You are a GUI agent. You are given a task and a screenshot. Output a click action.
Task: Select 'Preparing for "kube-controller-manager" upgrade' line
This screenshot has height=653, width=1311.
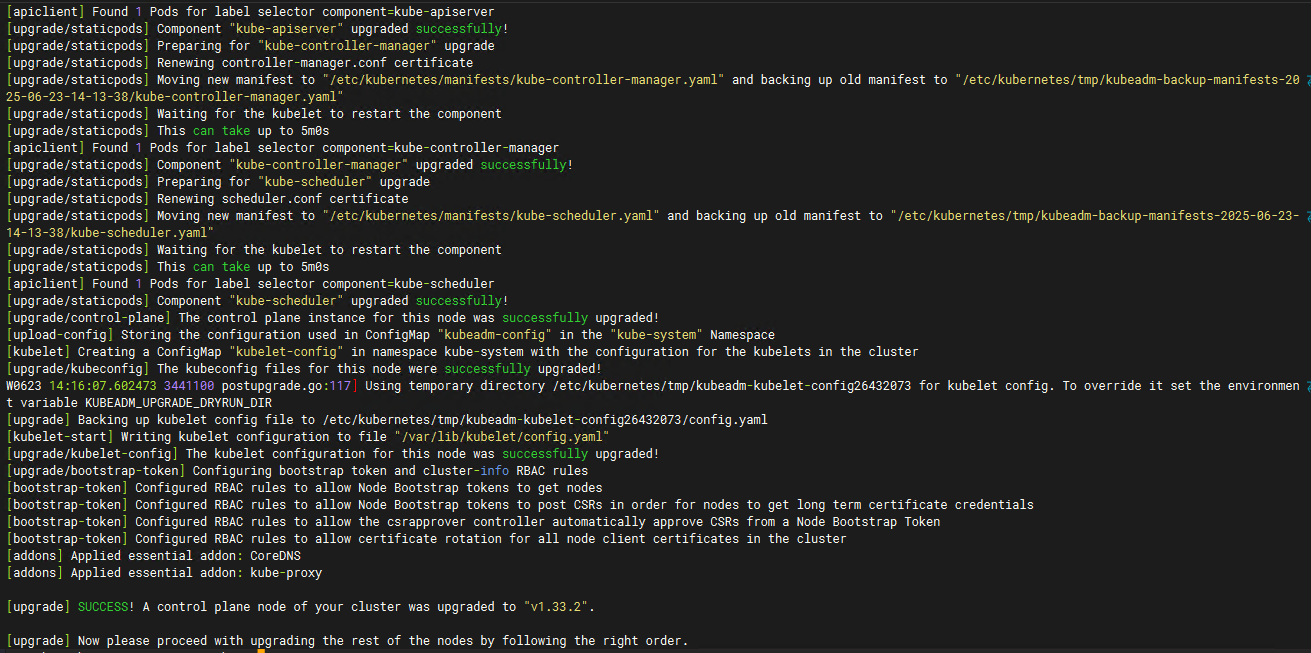(x=250, y=45)
